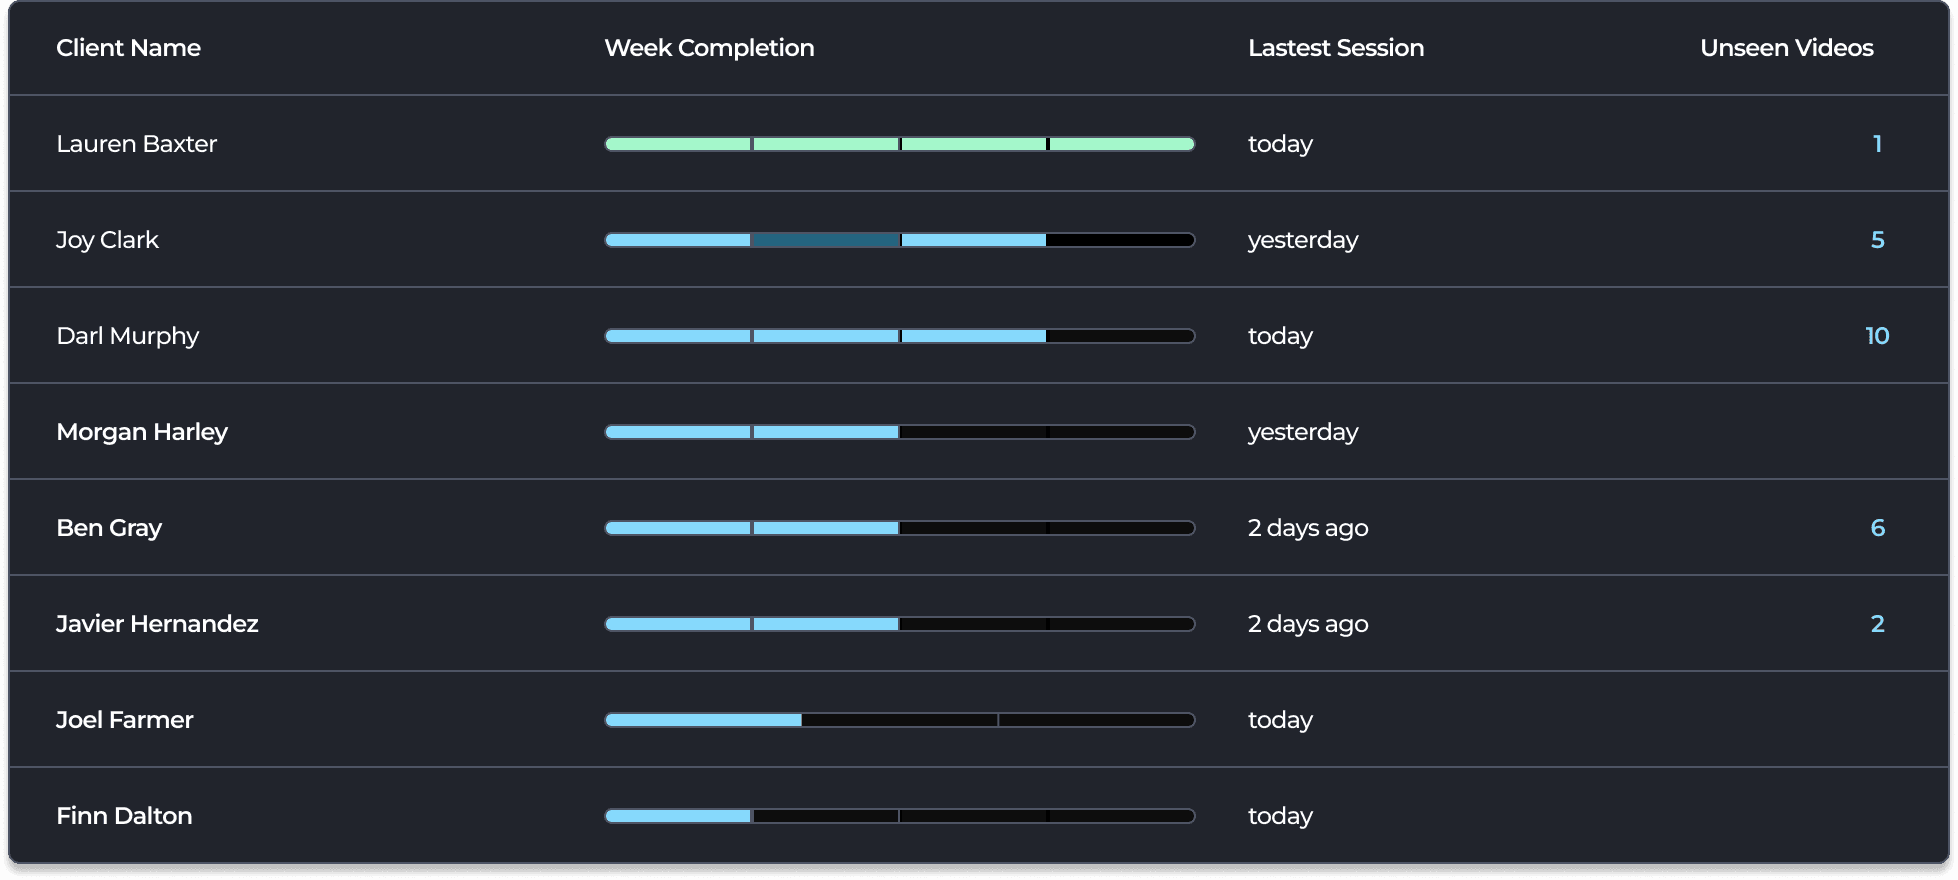This screenshot has height=880, width=1958.
Task: Open Javier Hernandez client entry
Action: coord(157,624)
